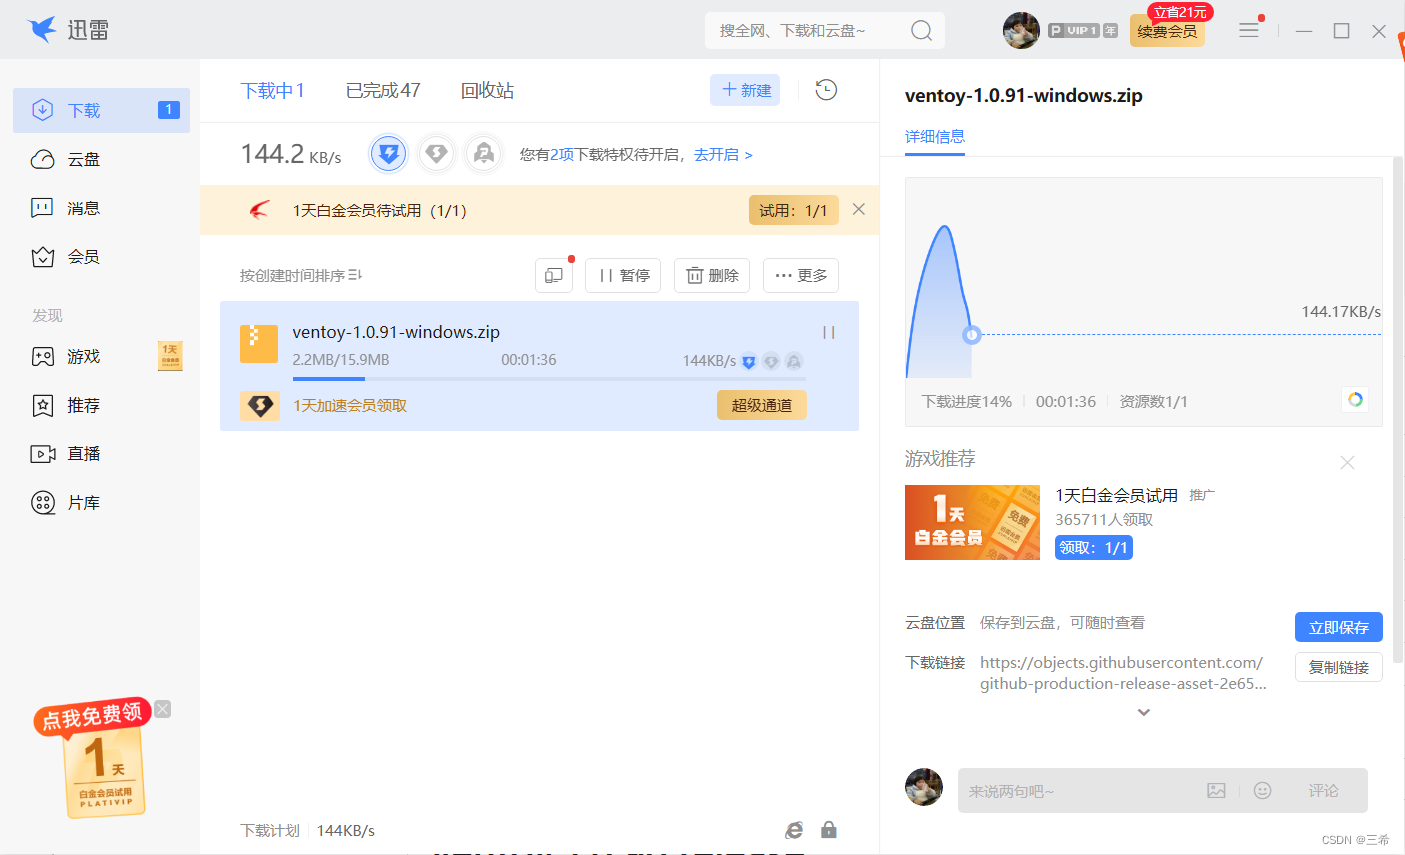Click the multi-select window icon button
The width and height of the screenshot is (1405, 855).
point(554,275)
